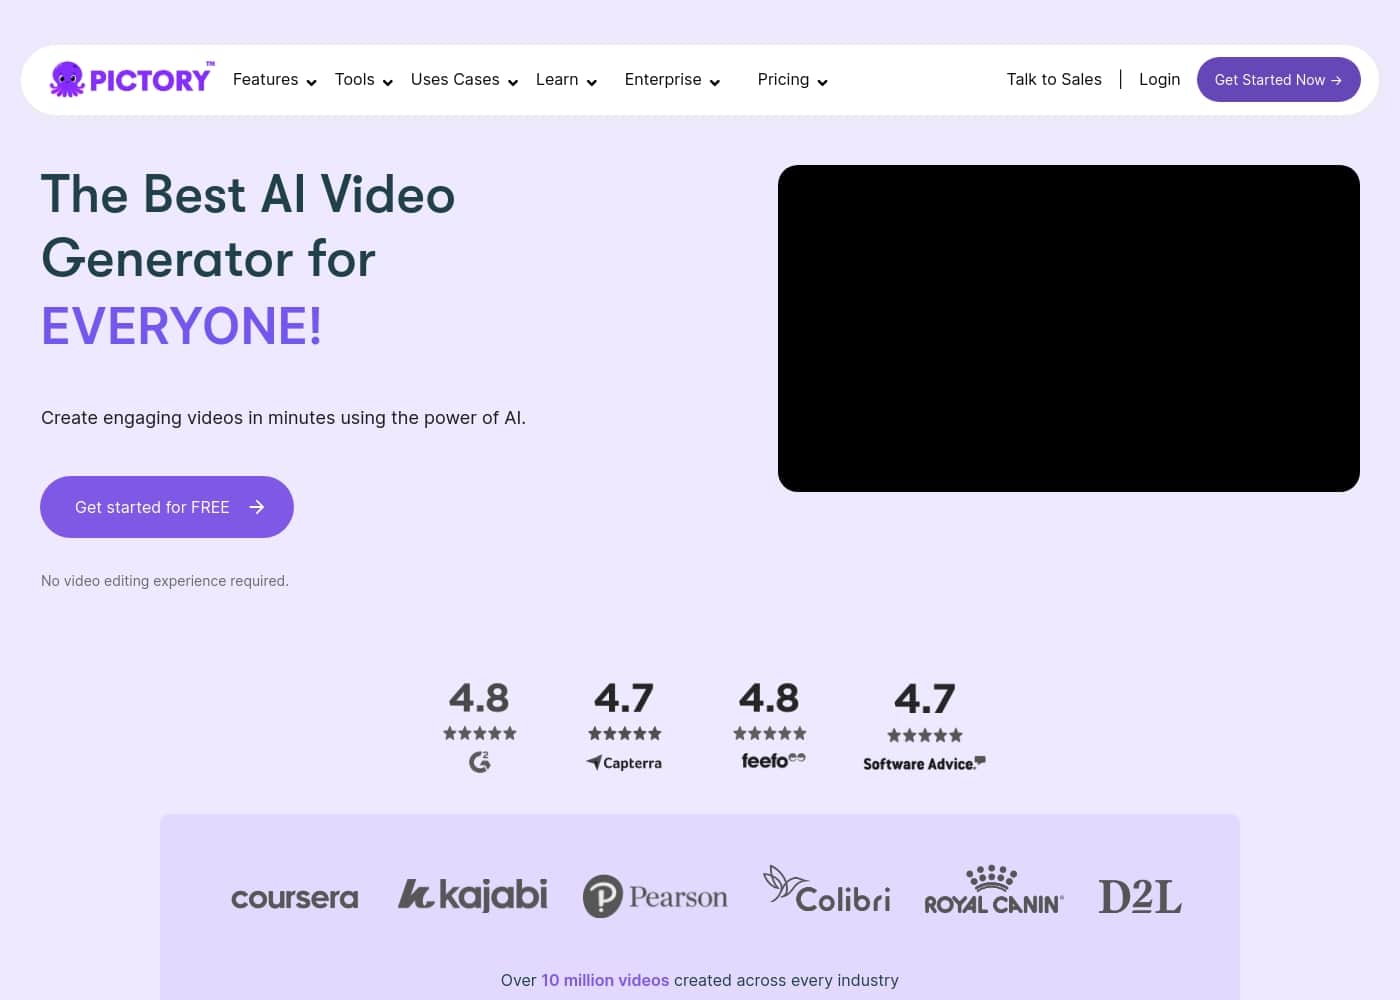Open the Uses Cases menu

click(455, 80)
